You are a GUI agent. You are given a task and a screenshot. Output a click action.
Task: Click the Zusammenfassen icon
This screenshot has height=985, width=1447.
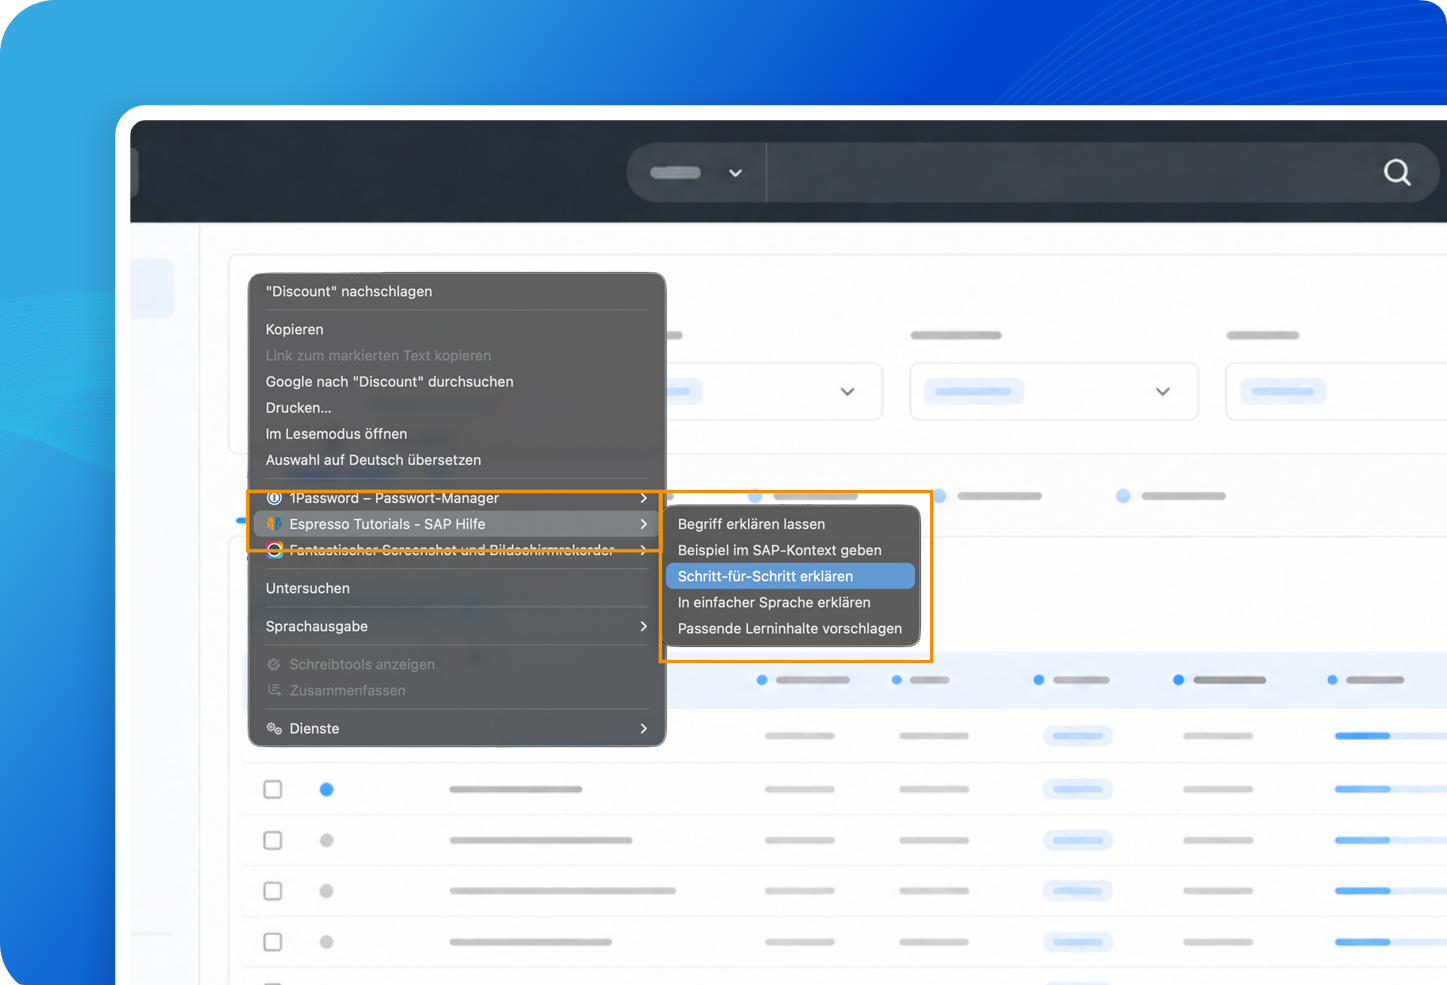coord(274,691)
